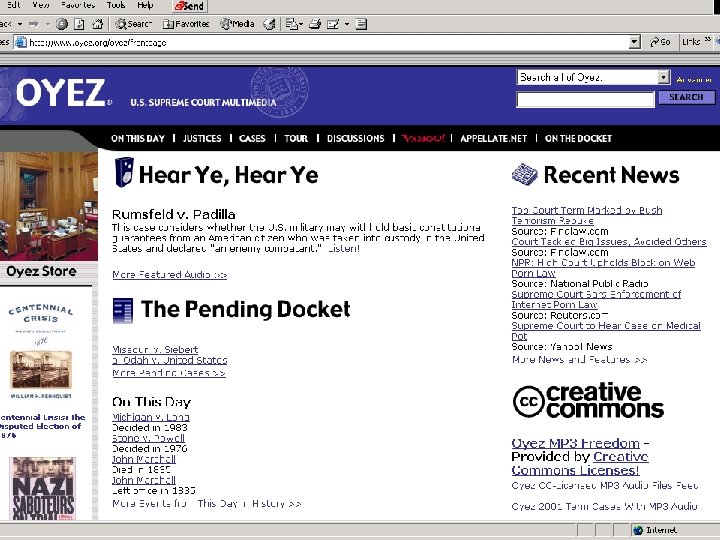Click the Recent News newspaper icon
This screenshot has width=720, height=540.
(524, 174)
